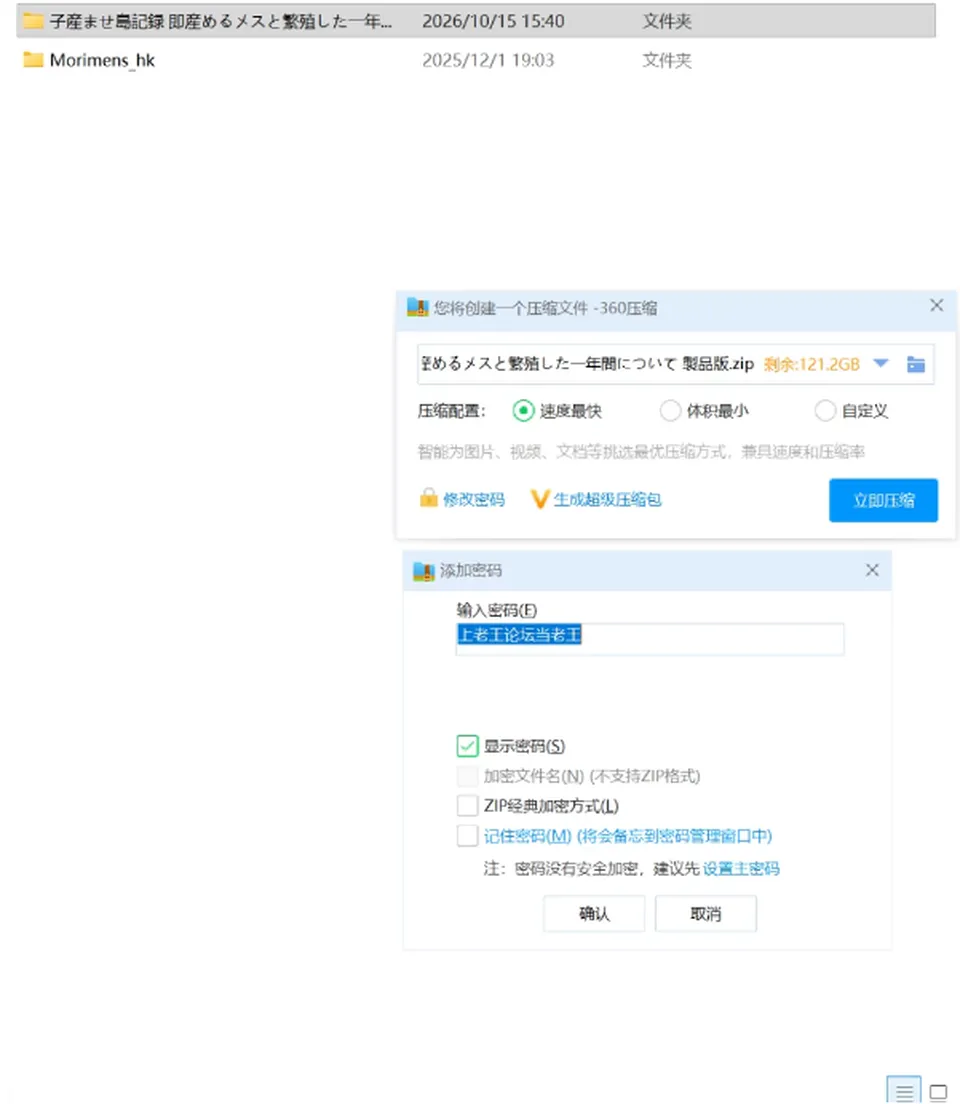The width and height of the screenshot is (960, 1104).
Task: Enable the ZIP经典加密方式(L) checkbox
Action: (x=467, y=805)
